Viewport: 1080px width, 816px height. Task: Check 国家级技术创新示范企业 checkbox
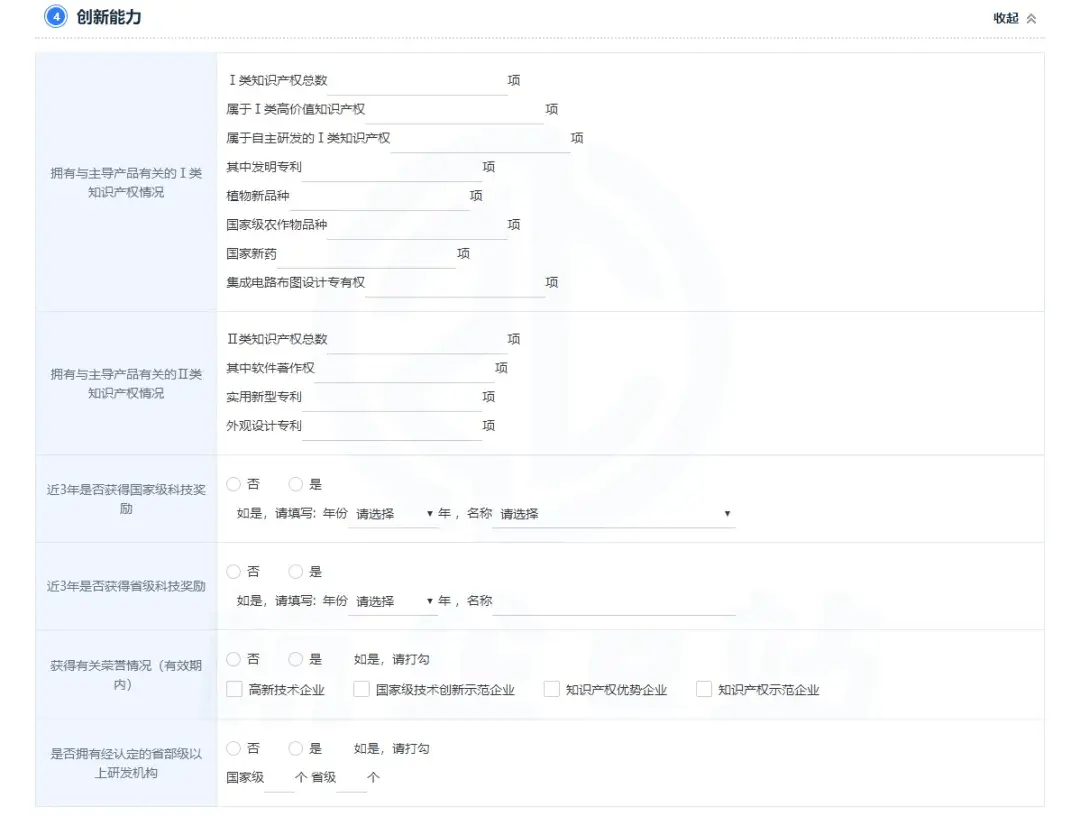click(361, 689)
